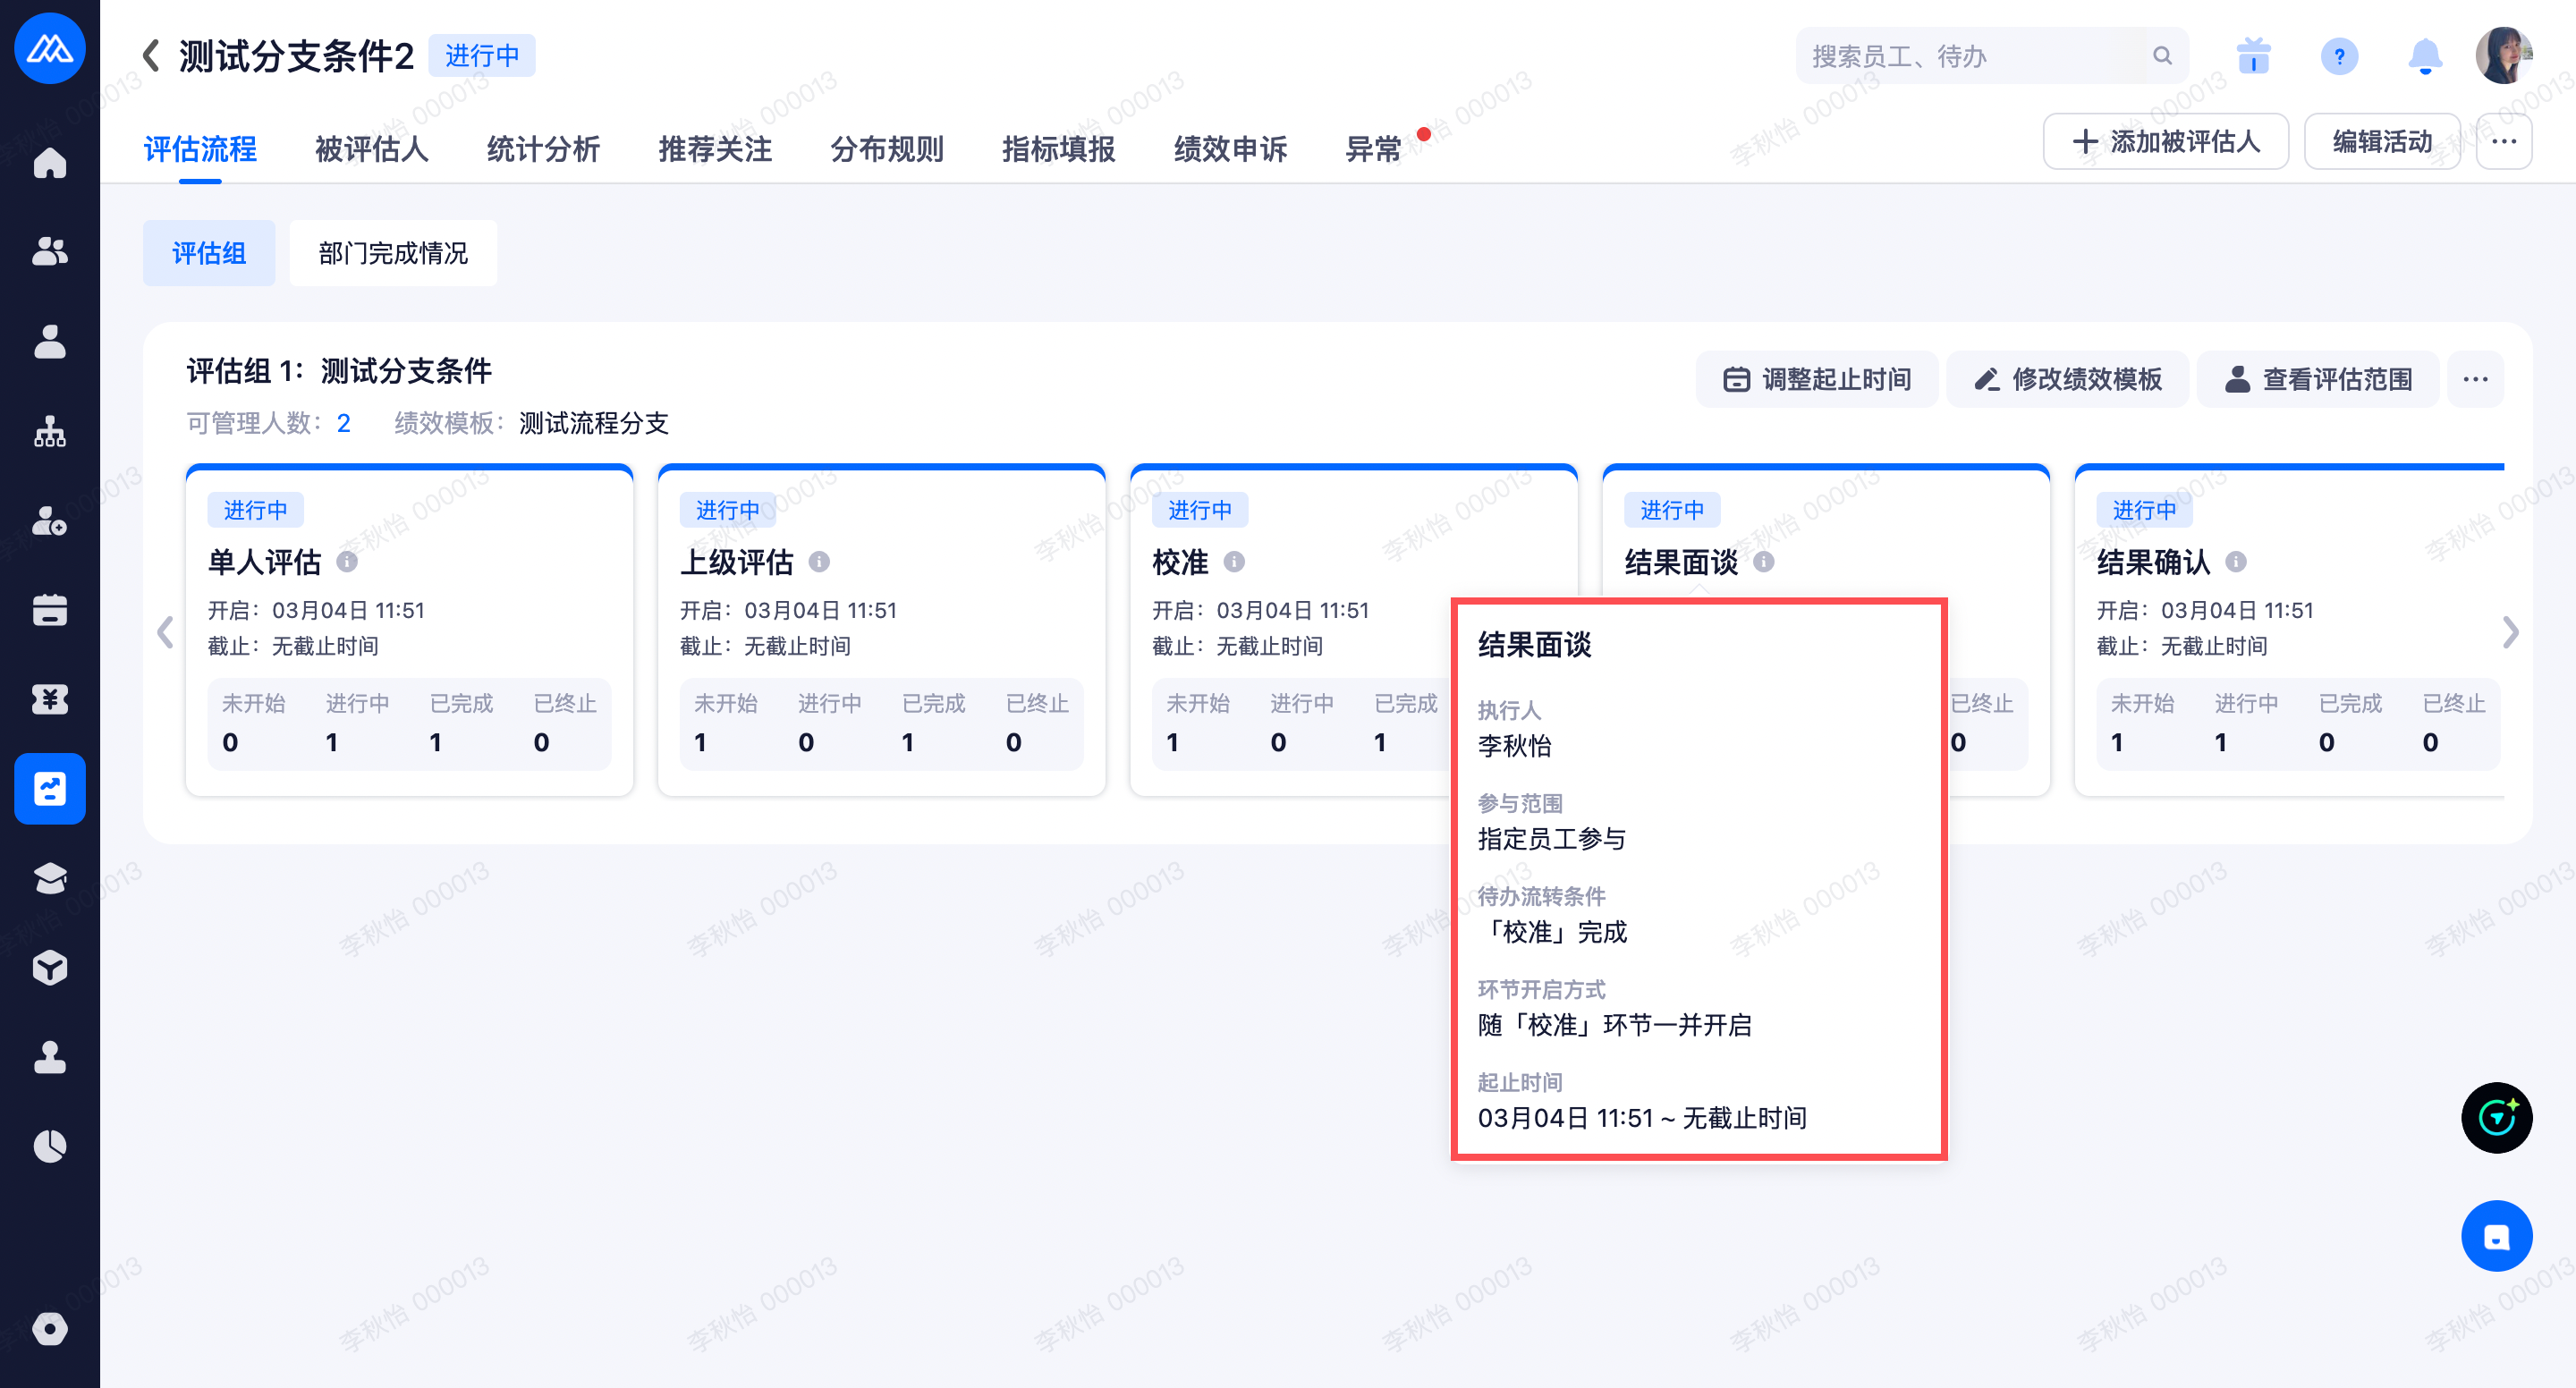The image size is (2576, 1388).
Task: Click the calendar icon in sidebar
Action: point(49,610)
